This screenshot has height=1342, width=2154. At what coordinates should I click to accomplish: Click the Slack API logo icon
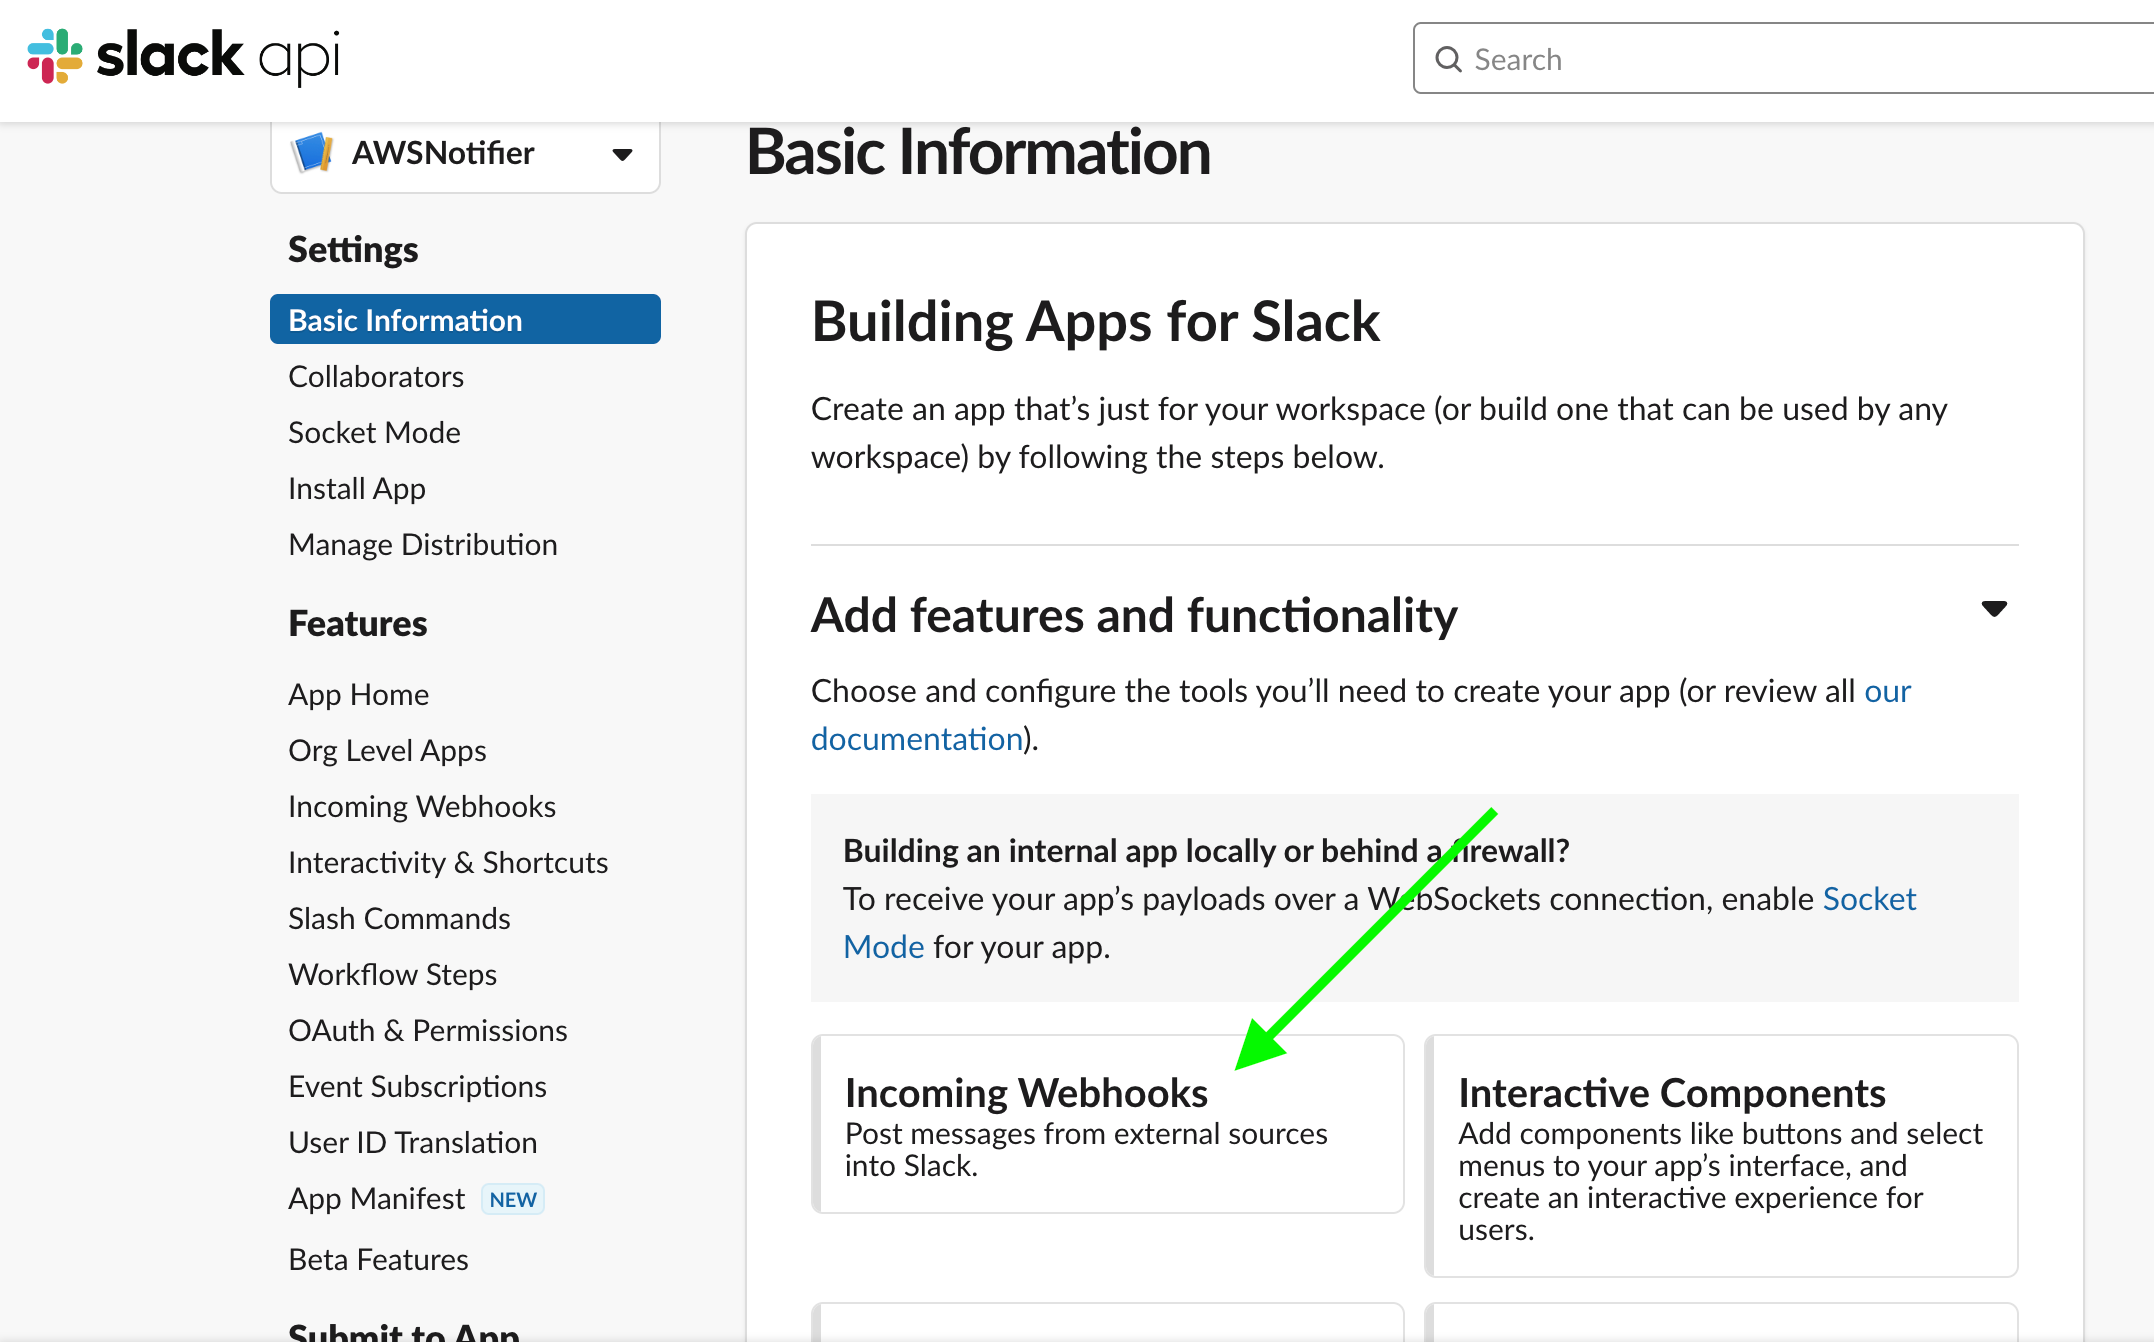pyautogui.click(x=55, y=55)
